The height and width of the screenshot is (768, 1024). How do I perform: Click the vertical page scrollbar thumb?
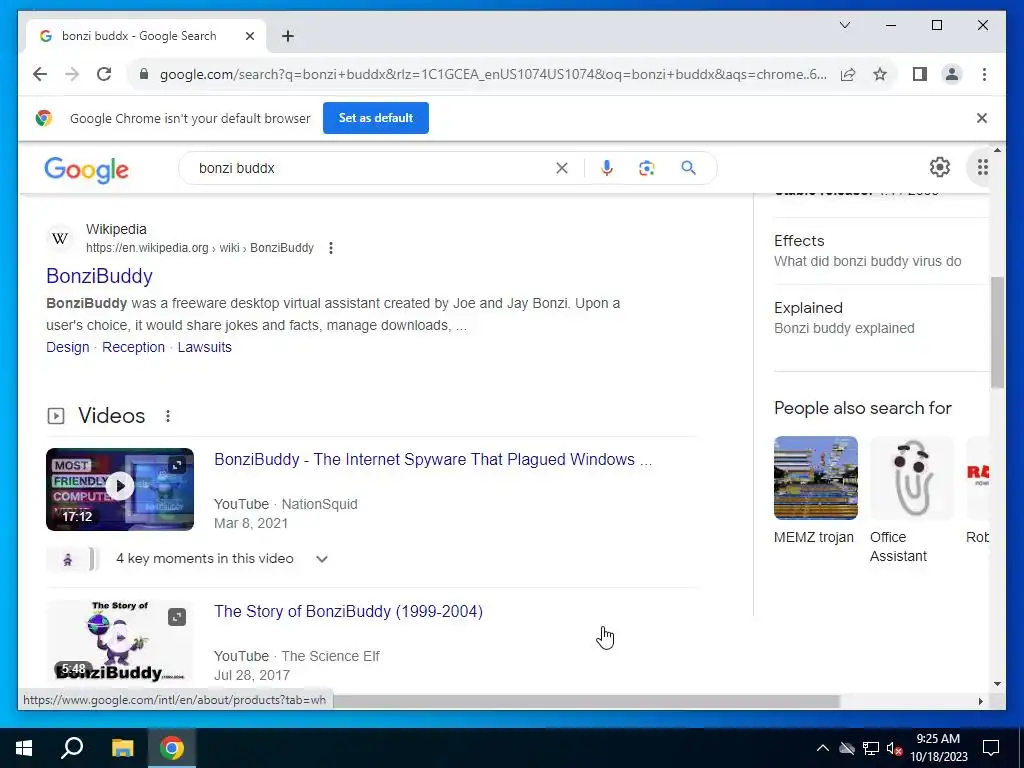[997, 332]
